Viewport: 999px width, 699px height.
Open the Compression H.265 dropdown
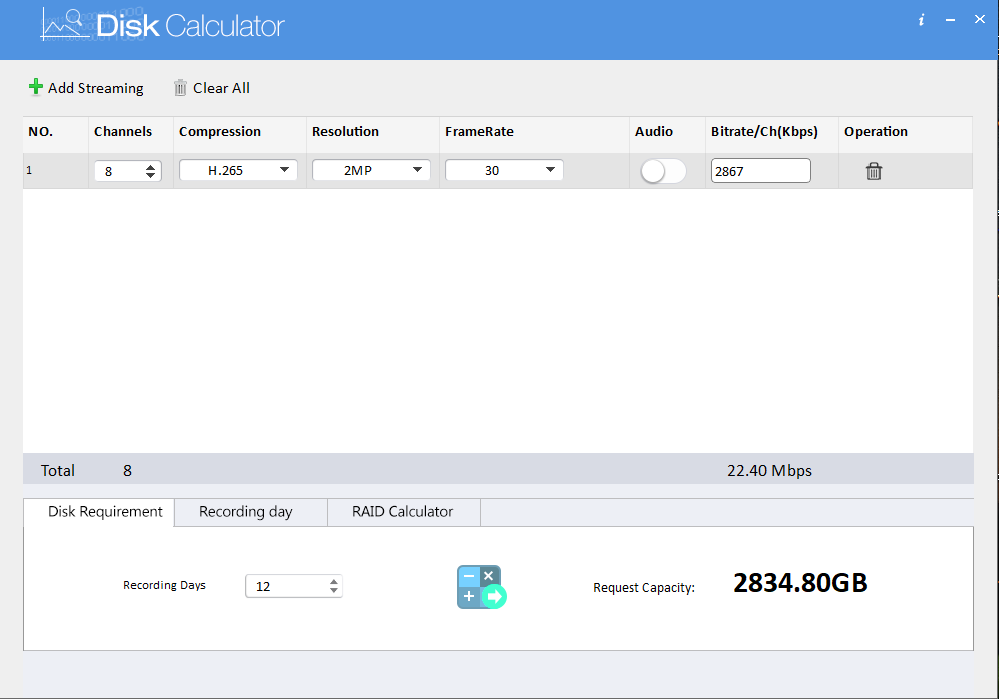[x=238, y=170]
